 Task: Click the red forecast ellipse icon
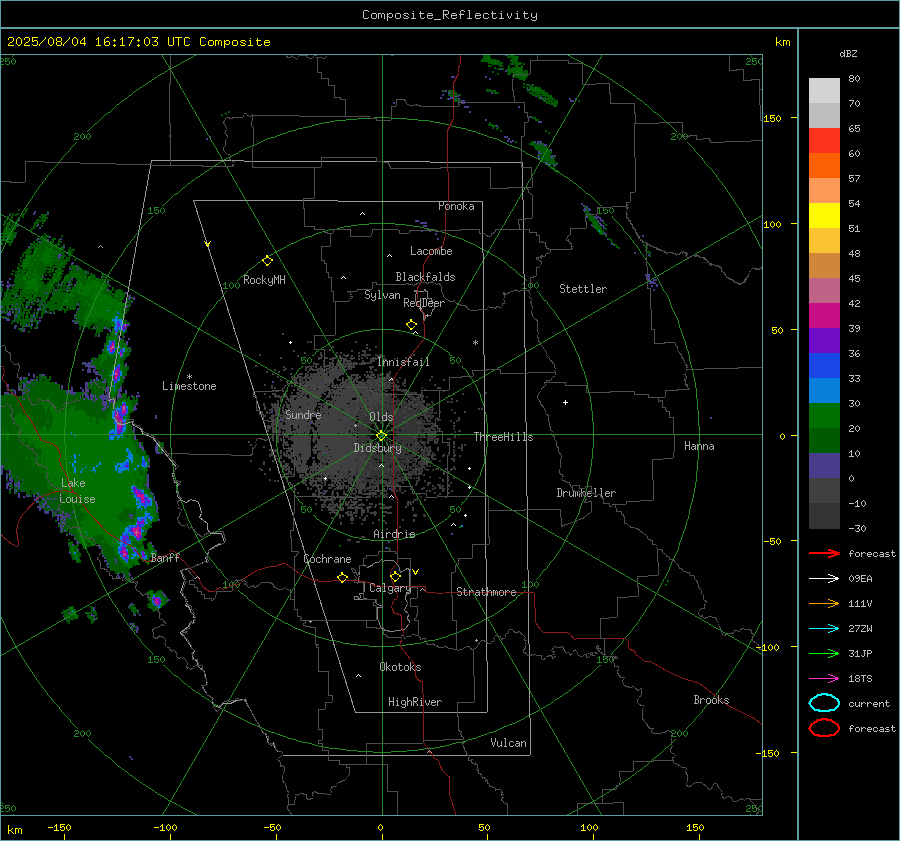point(824,728)
